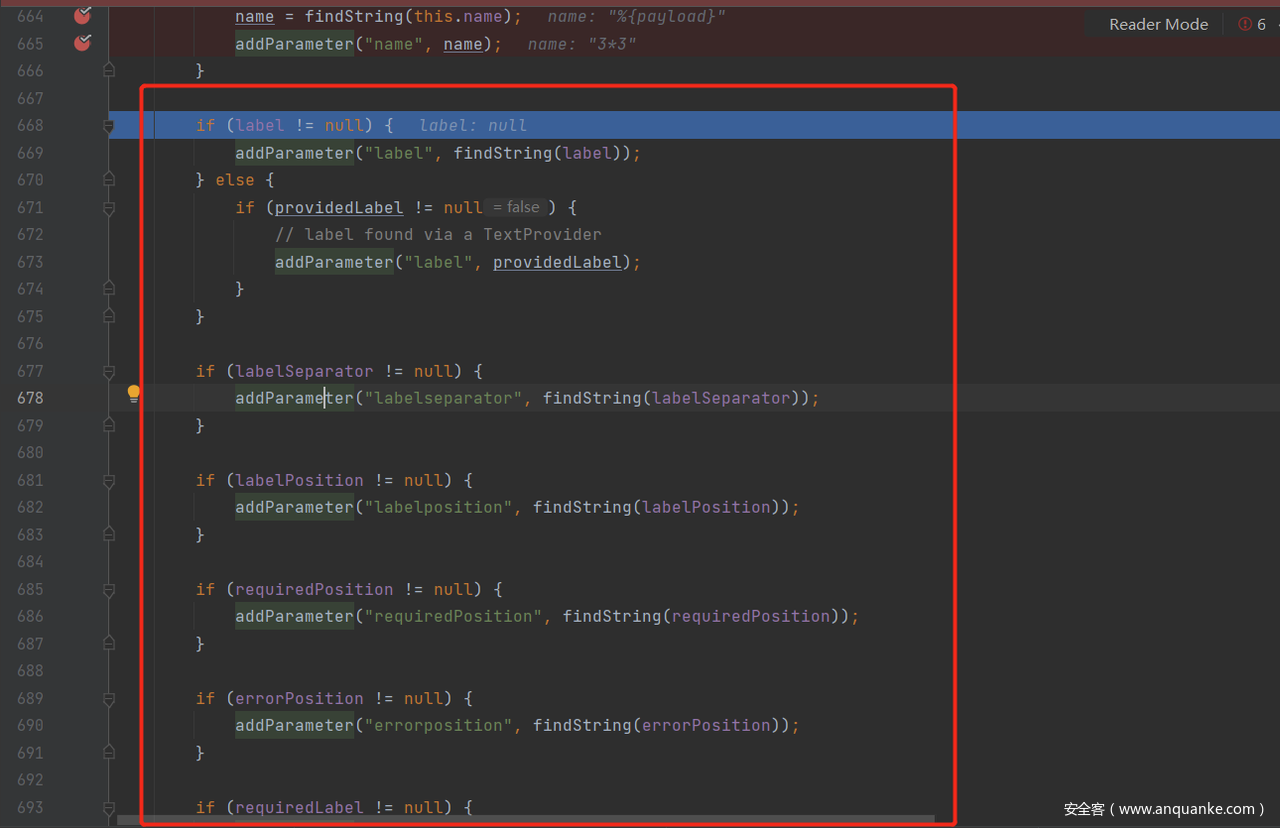This screenshot has width=1280, height=828.
Task: Click line number 680 in the gutter
Action: coord(30,452)
